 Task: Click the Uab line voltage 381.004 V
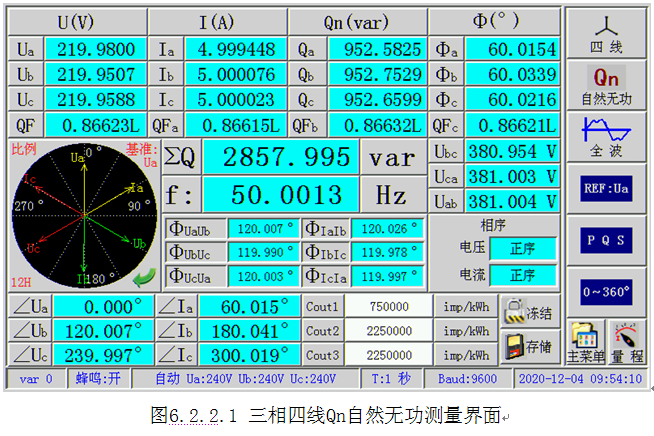(x=512, y=202)
